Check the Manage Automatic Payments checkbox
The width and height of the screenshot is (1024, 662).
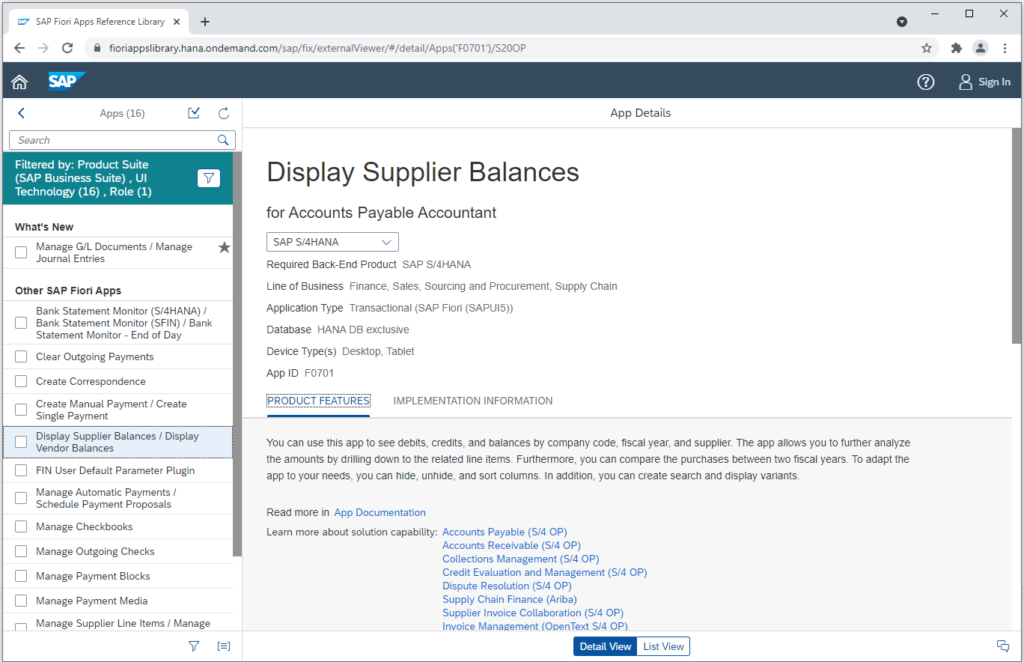pyautogui.click(x=21, y=498)
